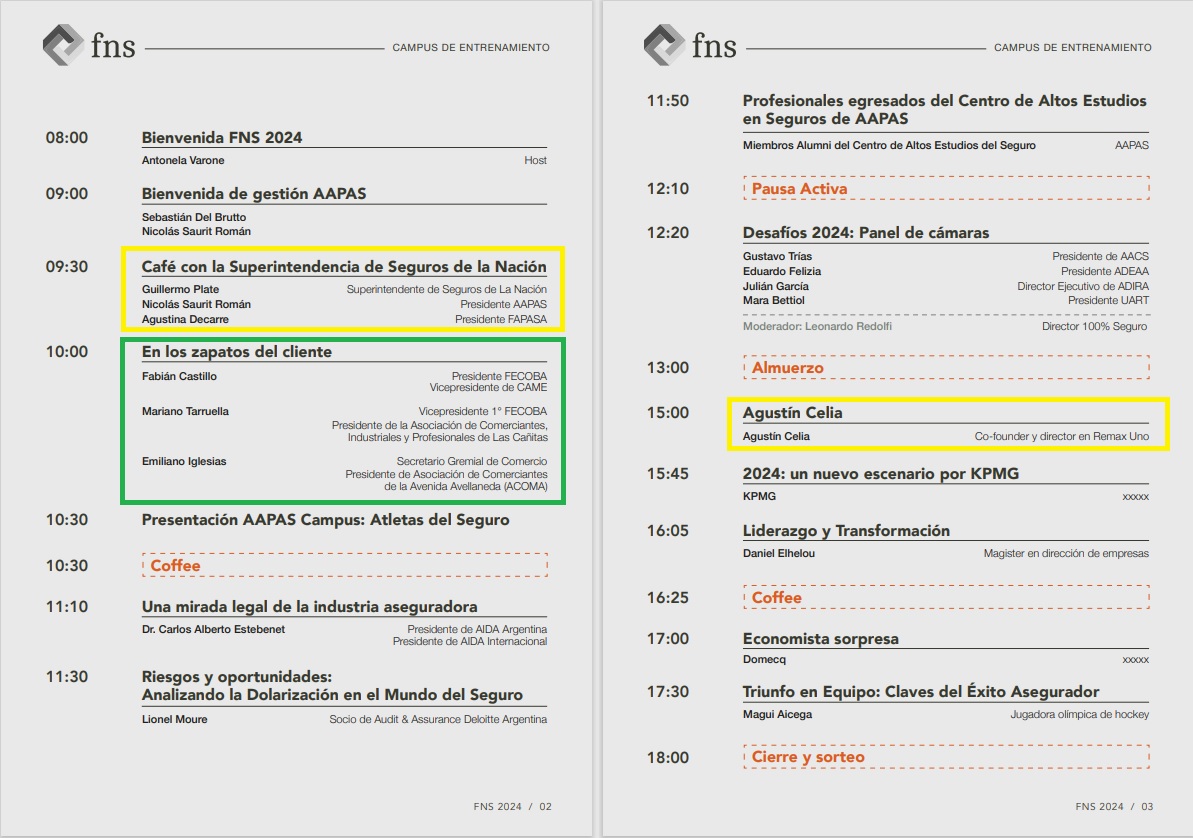
Task: Select the 15:00 'Agustín Celia' session heading
Action: point(792,413)
